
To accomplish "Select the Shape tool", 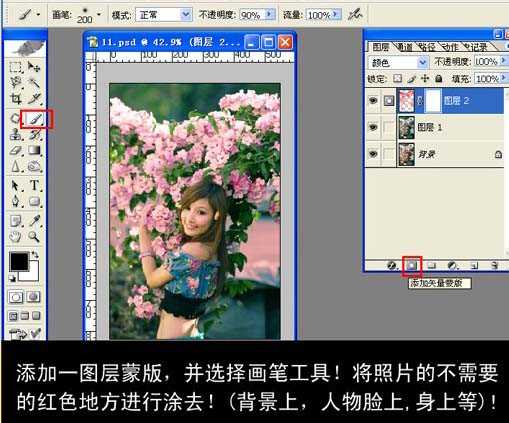I will 34,201.
